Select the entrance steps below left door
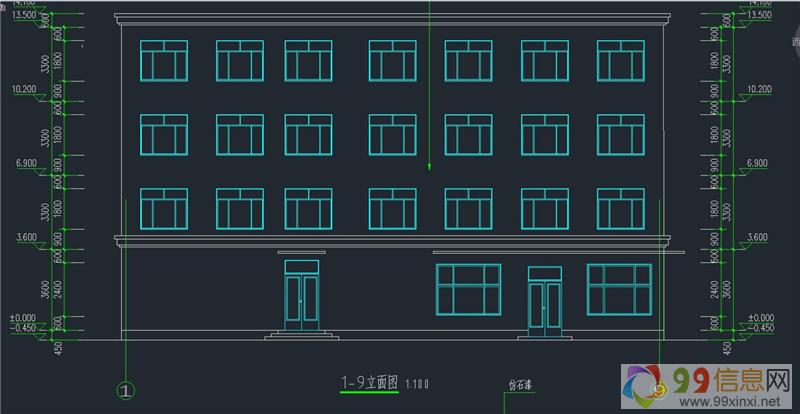The height and width of the screenshot is (414, 800). pyautogui.click(x=300, y=335)
